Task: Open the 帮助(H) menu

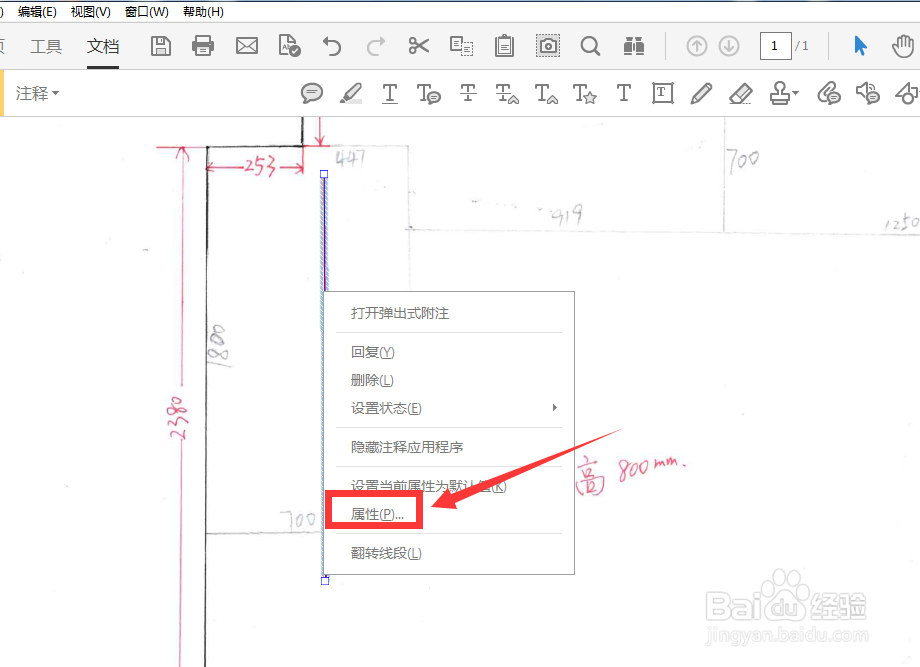Action: [x=203, y=12]
